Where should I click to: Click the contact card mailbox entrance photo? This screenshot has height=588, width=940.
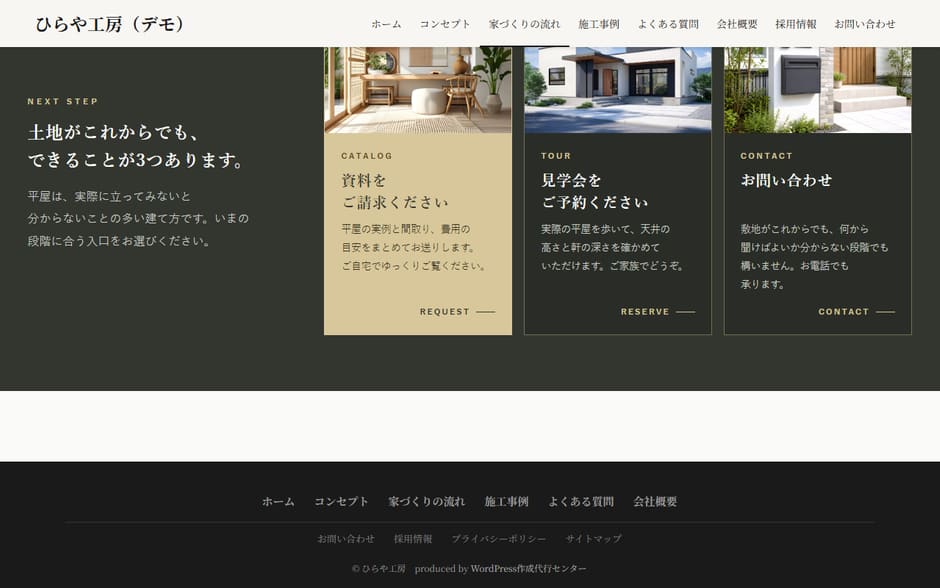818,90
